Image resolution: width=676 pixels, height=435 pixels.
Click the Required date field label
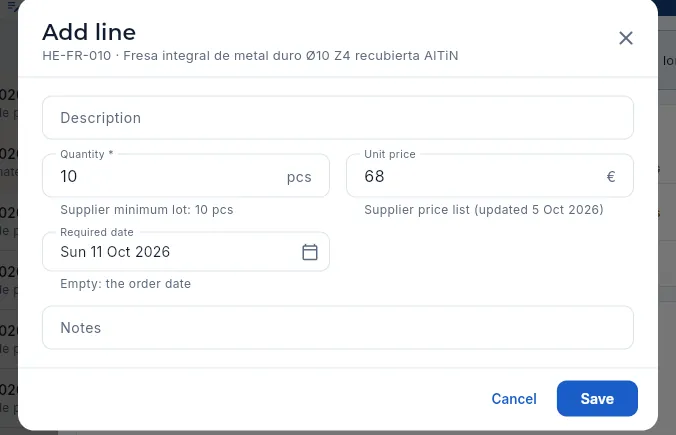coord(97,232)
